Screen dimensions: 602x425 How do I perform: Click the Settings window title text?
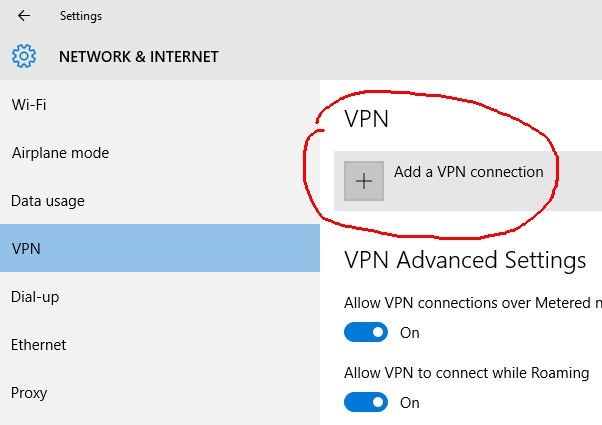[x=81, y=16]
